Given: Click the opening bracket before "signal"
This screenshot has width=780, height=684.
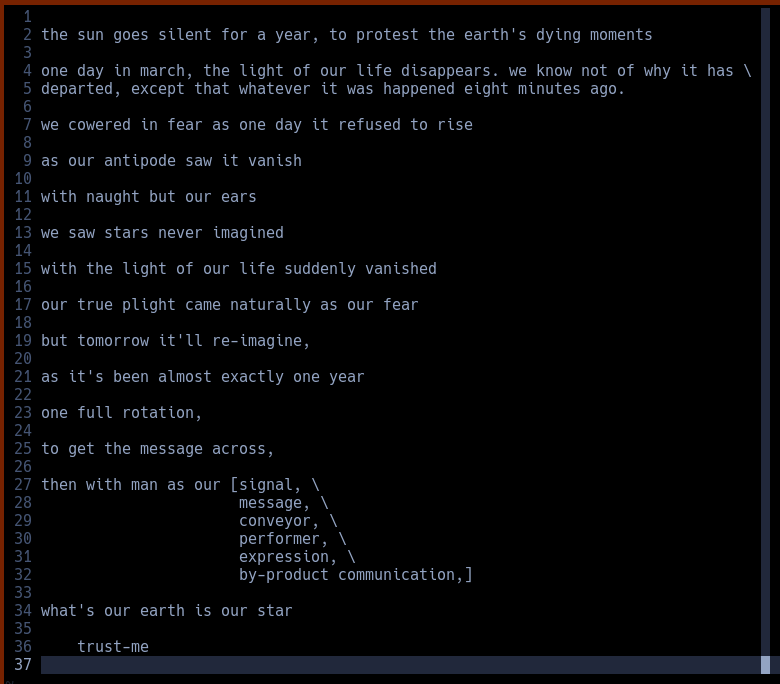Looking at the screenshot, I should pos(234,485).
